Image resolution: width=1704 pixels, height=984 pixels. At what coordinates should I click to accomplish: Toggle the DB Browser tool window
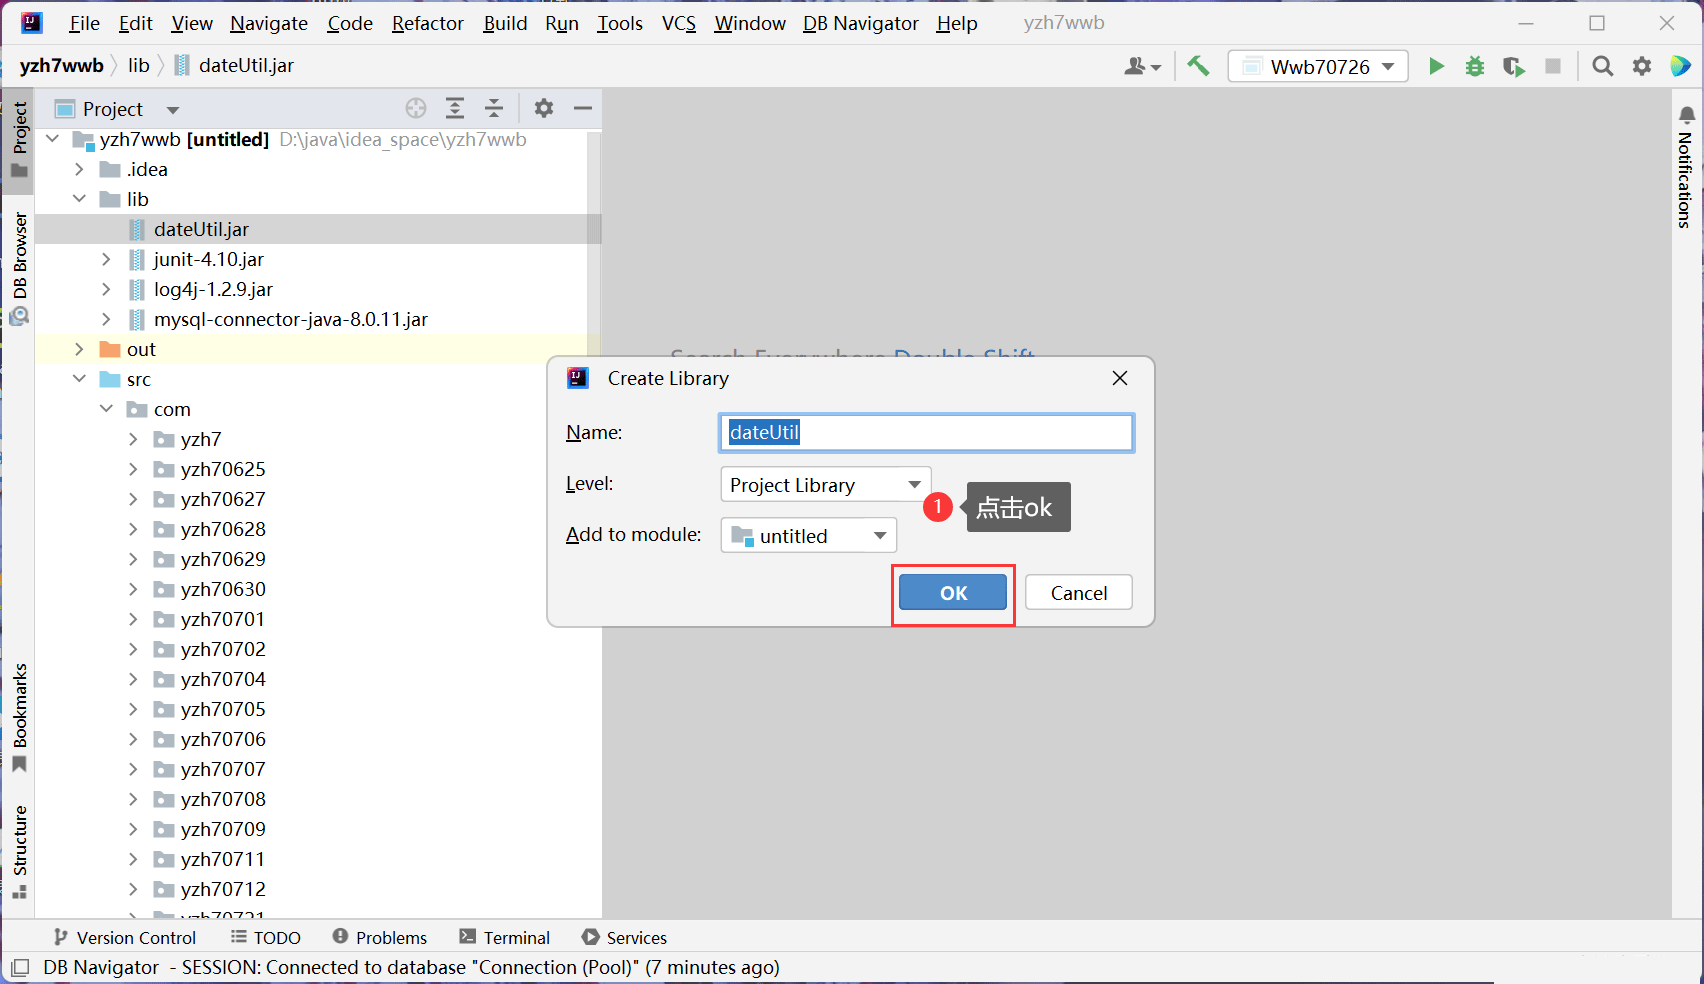coord(19,267)
